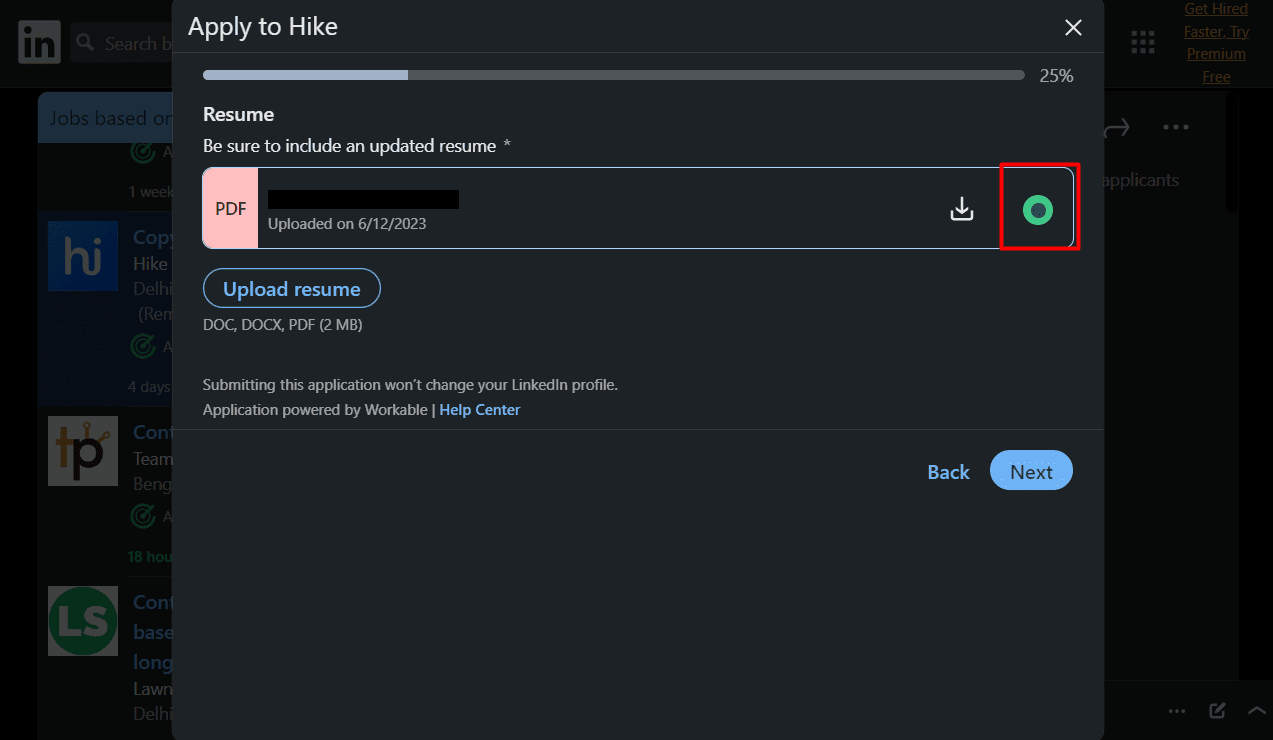This screenshot has width=1273, height=740.
Task: Open messaging panel ellipsis options
Action: click(x=1178, y=711)
